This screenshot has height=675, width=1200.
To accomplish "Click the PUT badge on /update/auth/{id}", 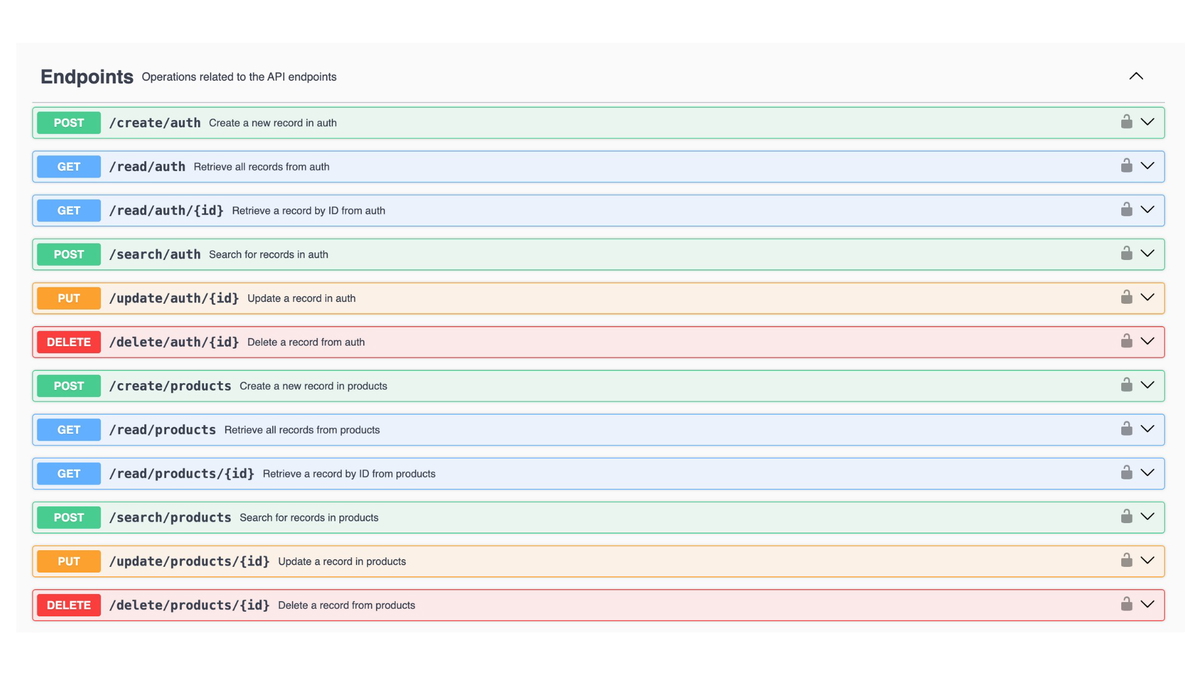I will click(x=67, y=297).
